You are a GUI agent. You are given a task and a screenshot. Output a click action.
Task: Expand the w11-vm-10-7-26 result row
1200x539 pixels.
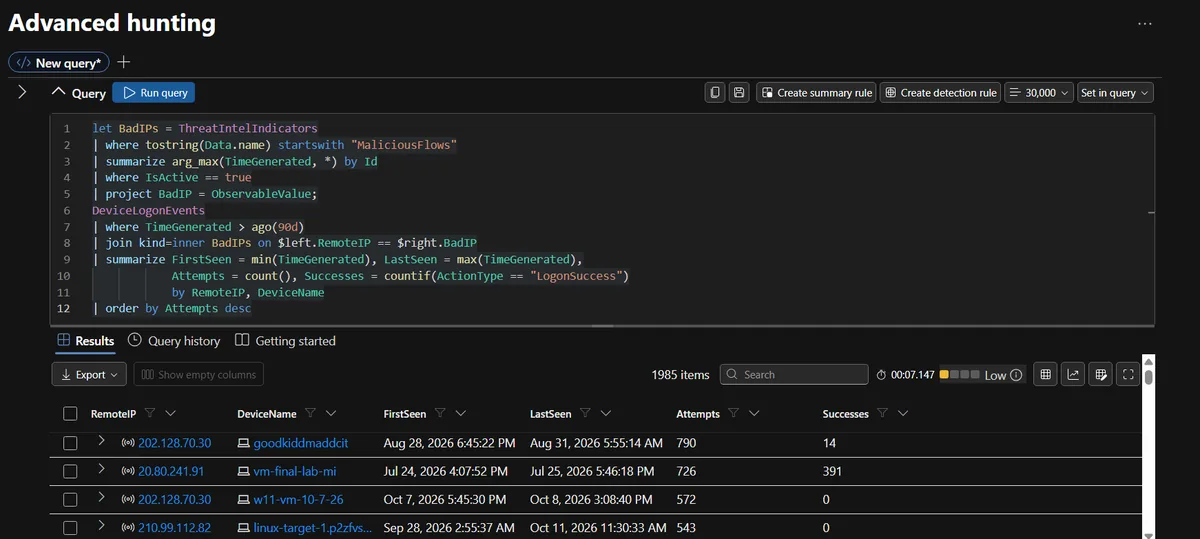point(101,497)
